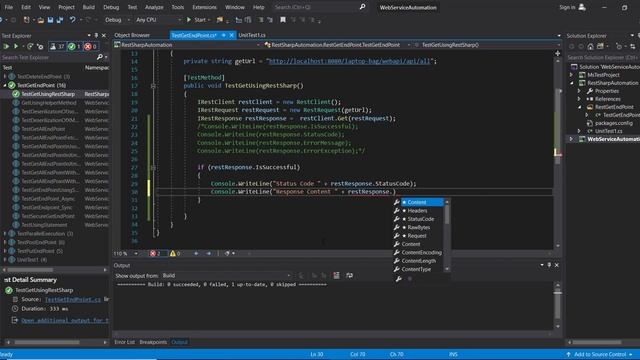Switch to the UnitTest1.cs tab
The width and height of the screenshot is (640, 360).
pyautogui.click(x=252, y=36)
